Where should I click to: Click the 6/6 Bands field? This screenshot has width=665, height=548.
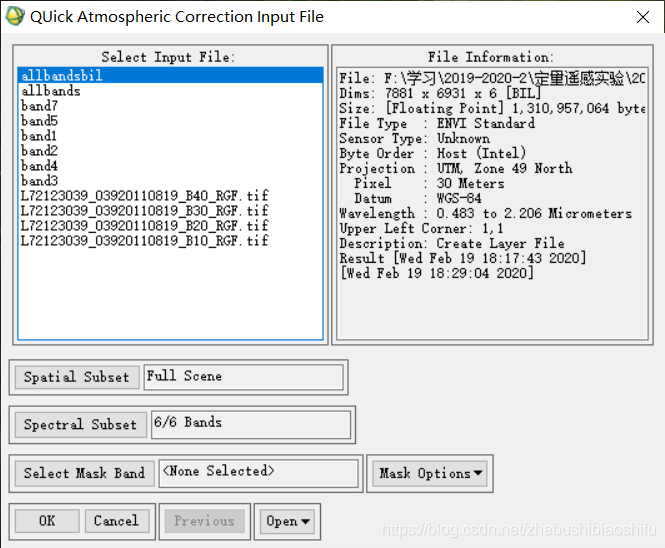point(251,424)
